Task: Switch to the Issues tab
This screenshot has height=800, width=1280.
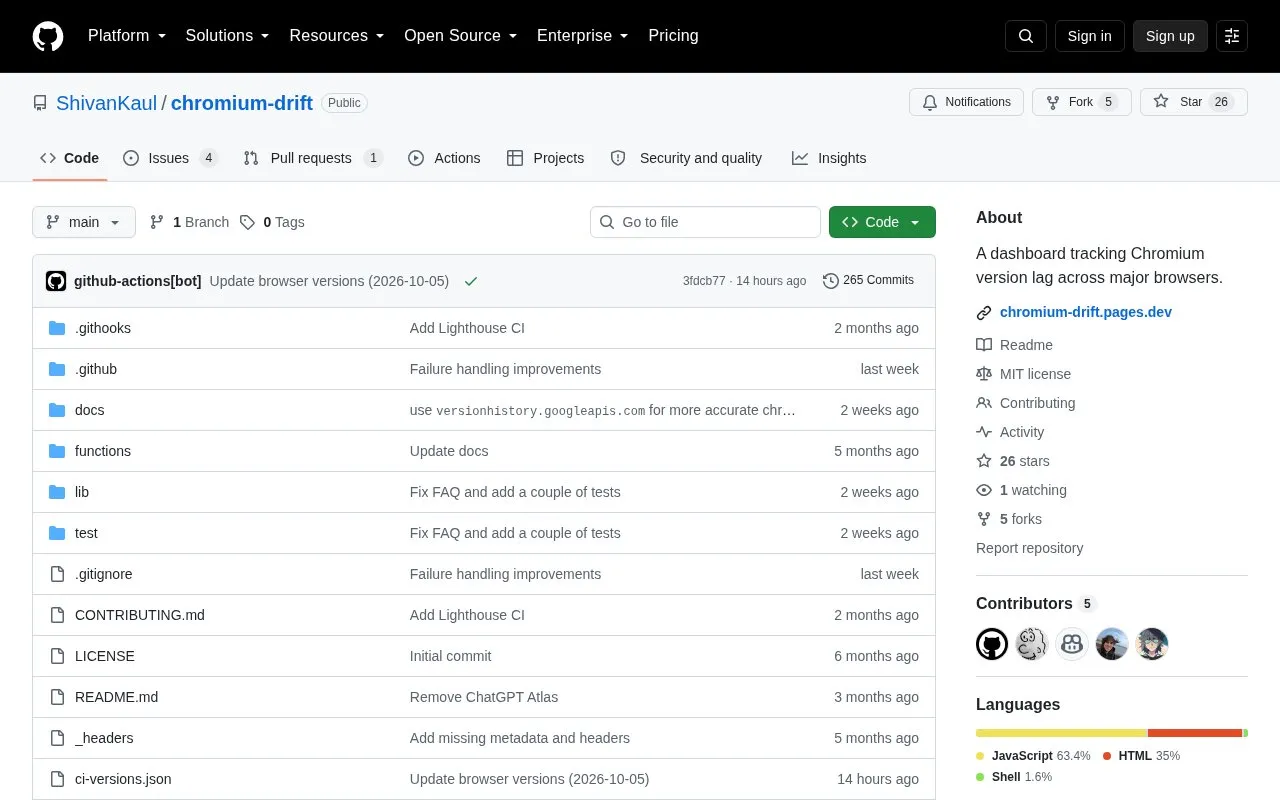Action: click(x=170, y=158)
